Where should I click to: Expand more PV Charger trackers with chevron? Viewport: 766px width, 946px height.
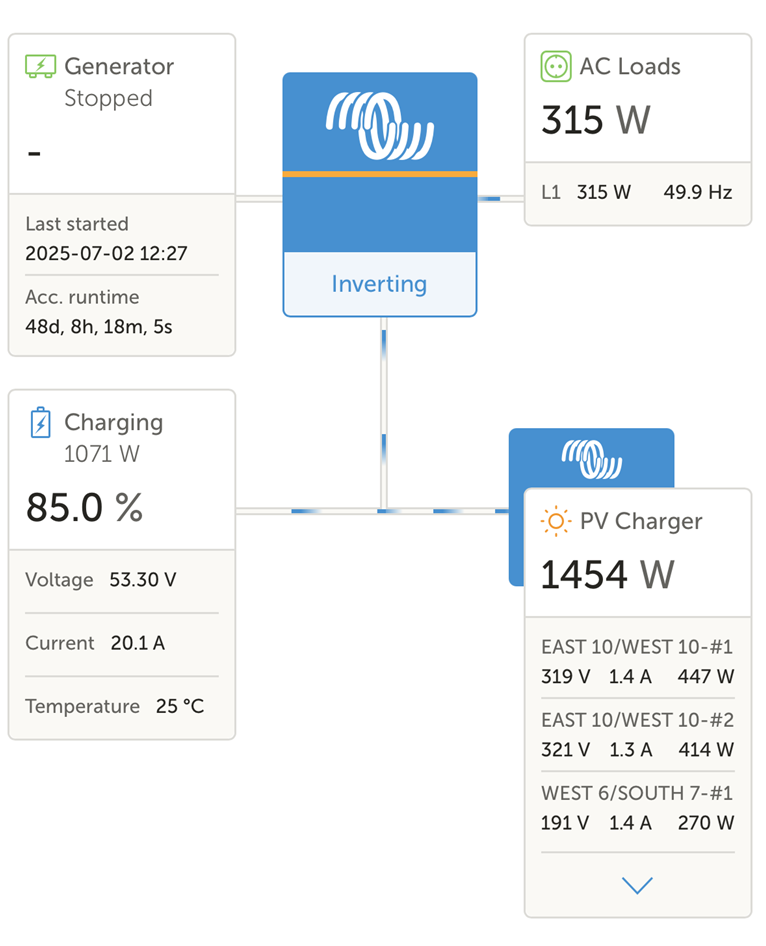pos(637,885)
